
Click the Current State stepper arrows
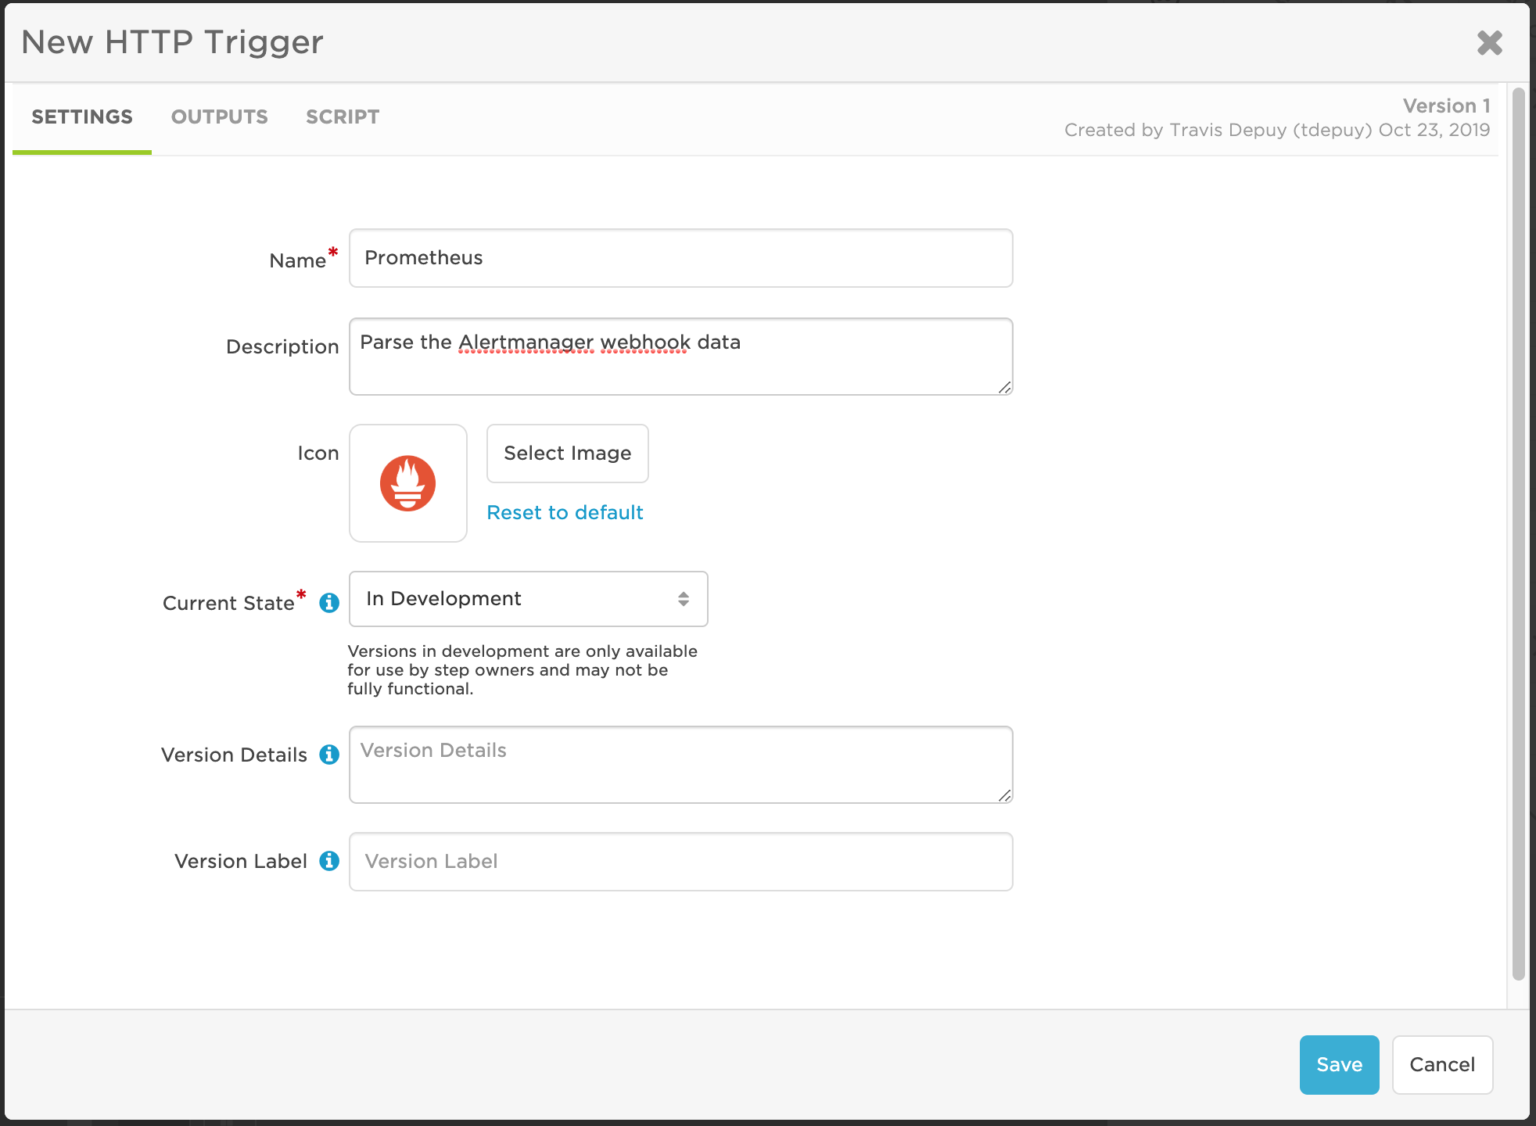[684, 598]
